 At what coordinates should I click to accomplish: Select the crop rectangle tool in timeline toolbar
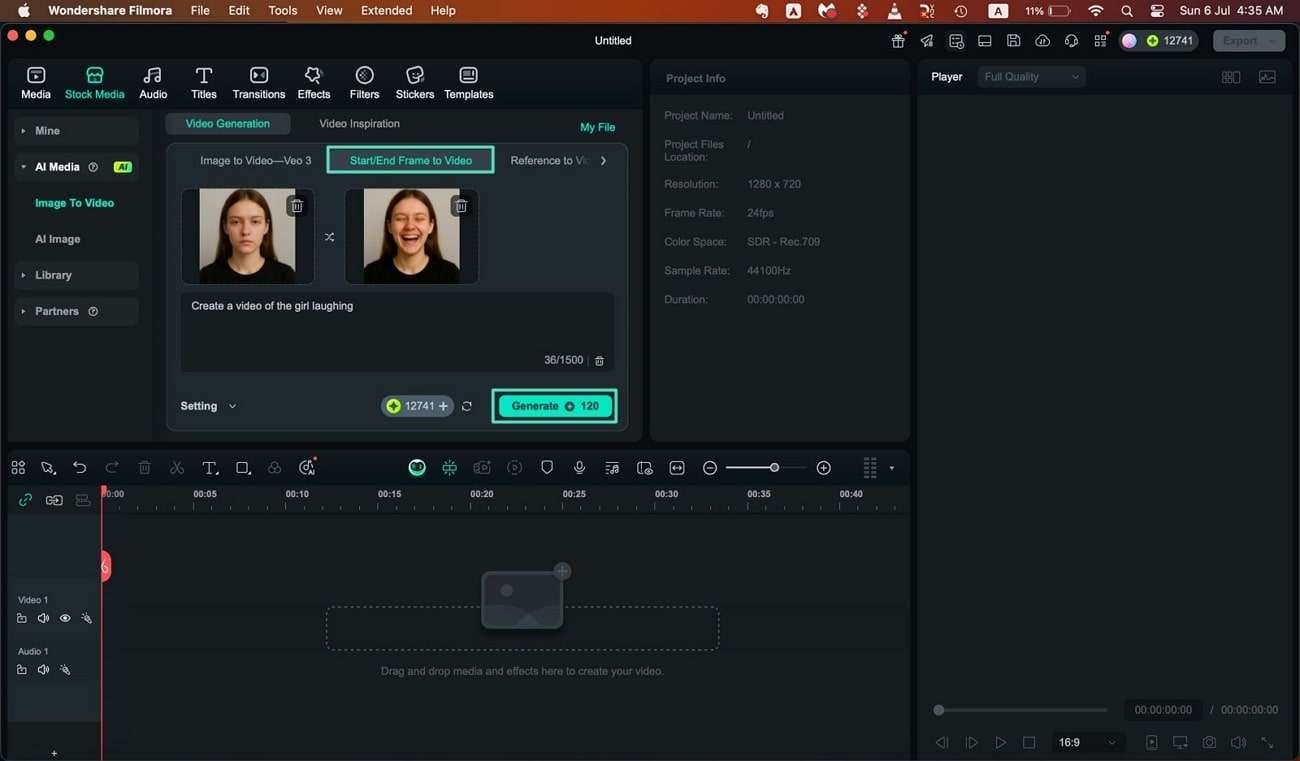tap(242, 468)
